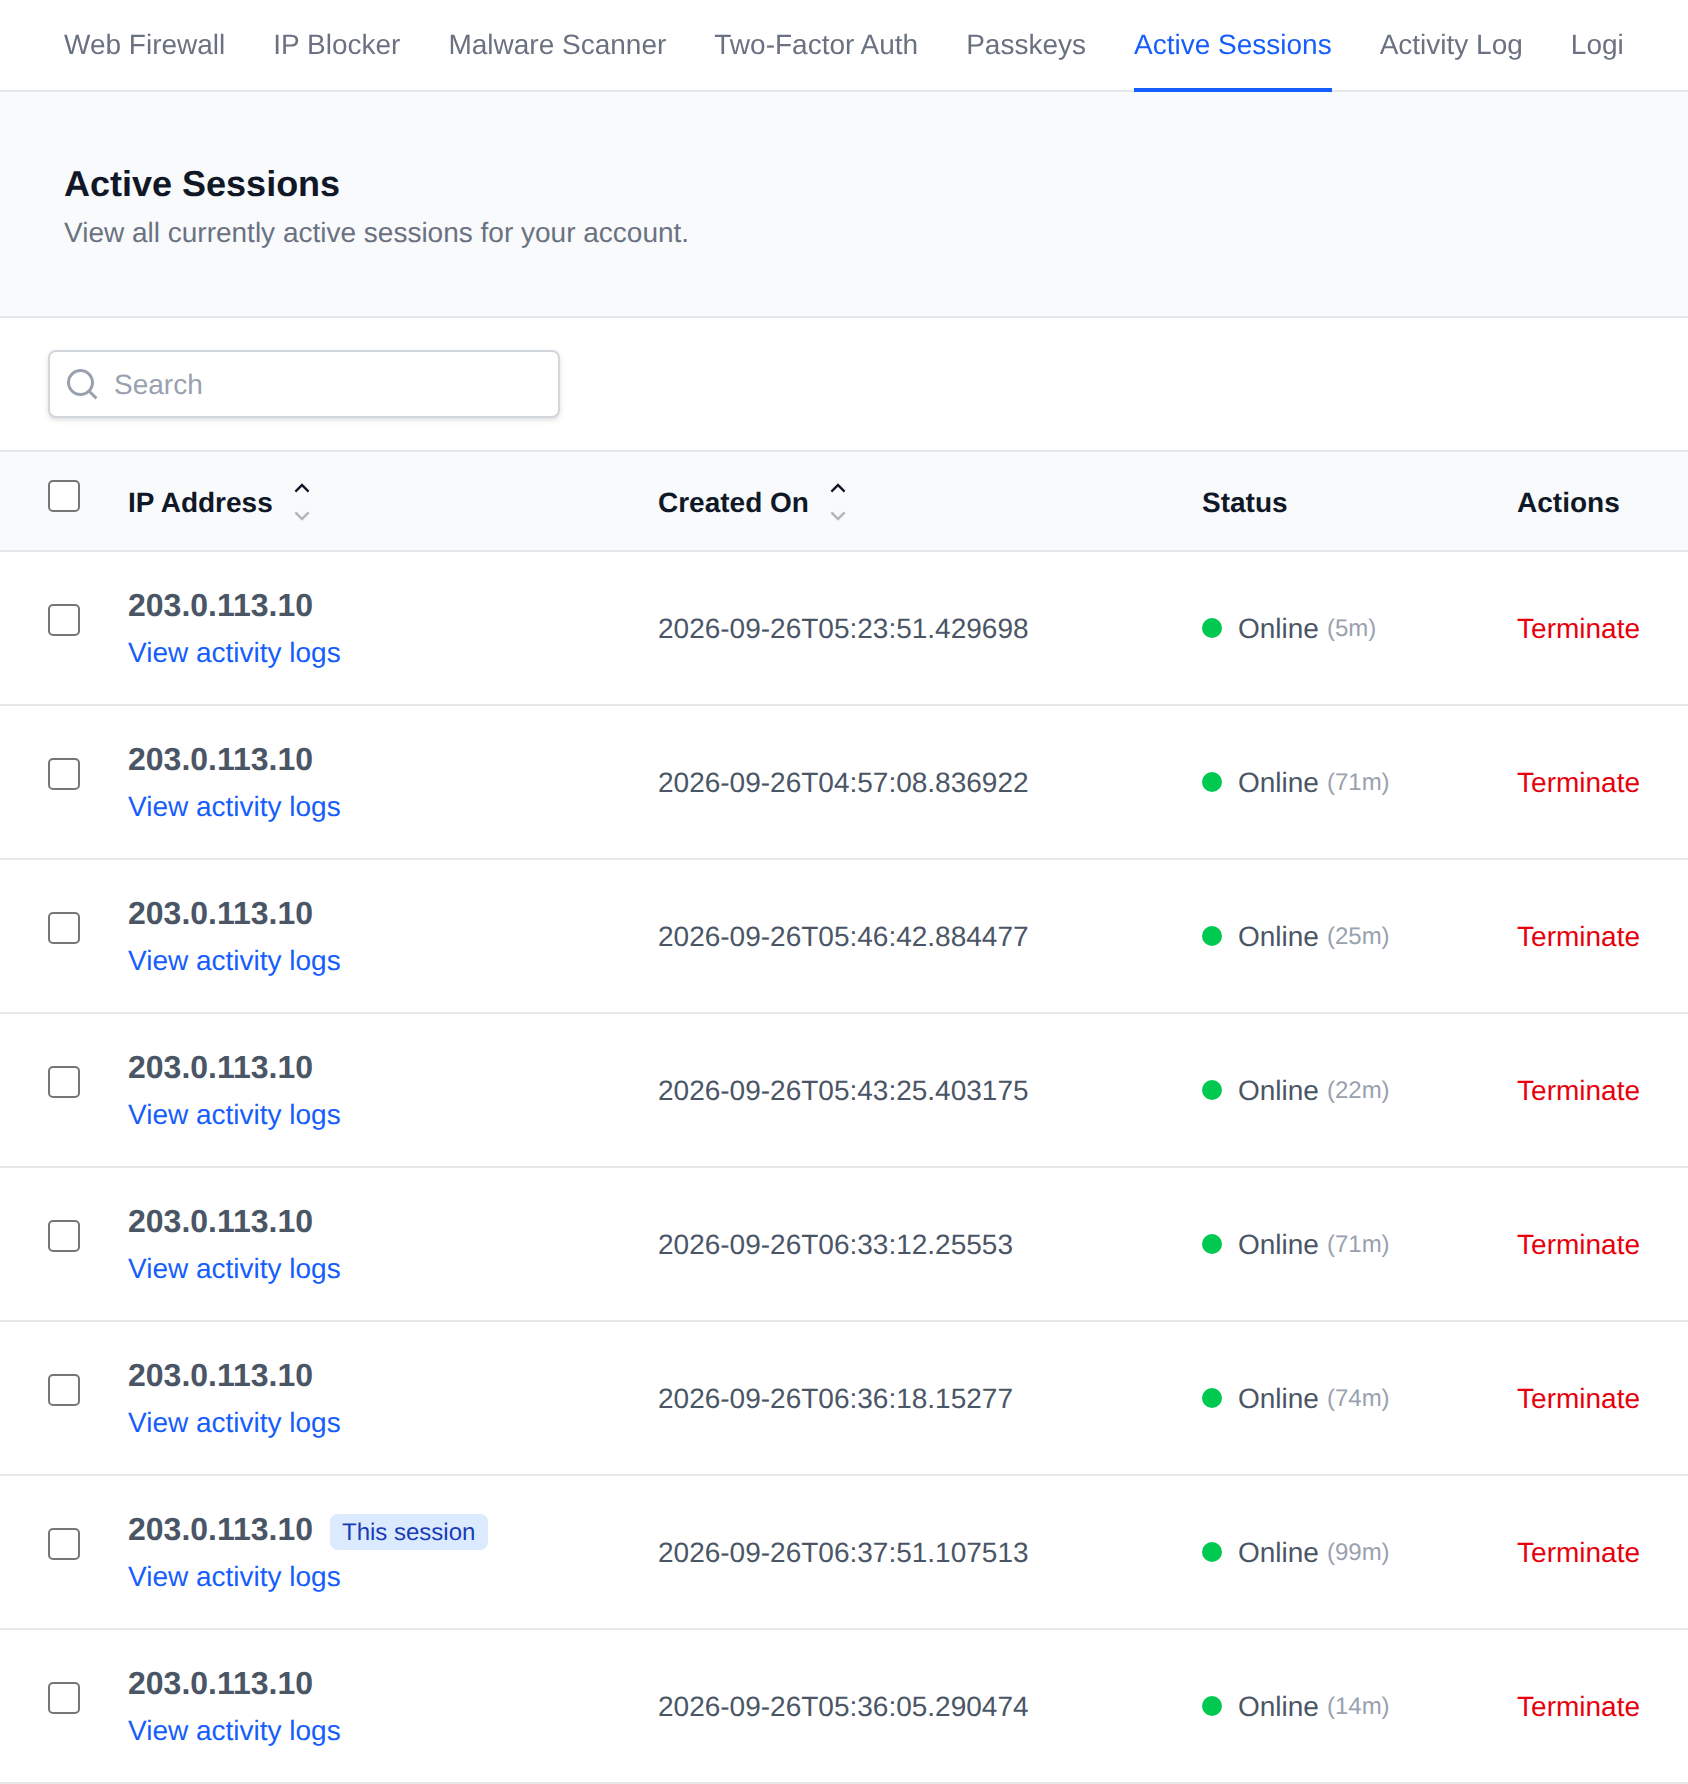
Task: Switch to the IP Blocker tab
Action: pyautogui.click(x=336, y=45)
